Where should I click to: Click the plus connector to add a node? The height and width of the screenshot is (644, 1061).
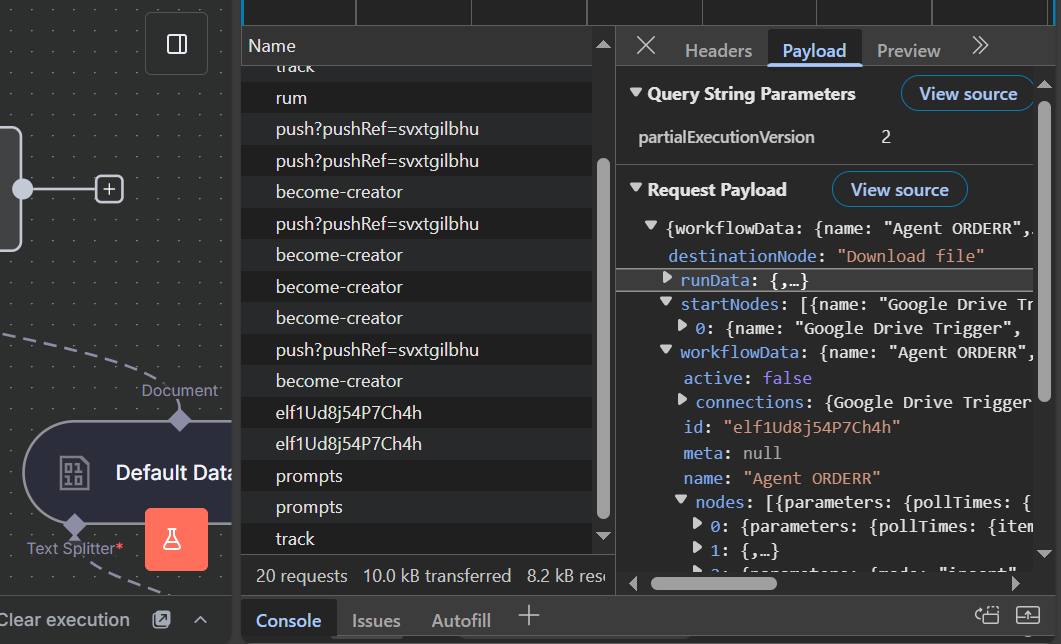[109, 188]
